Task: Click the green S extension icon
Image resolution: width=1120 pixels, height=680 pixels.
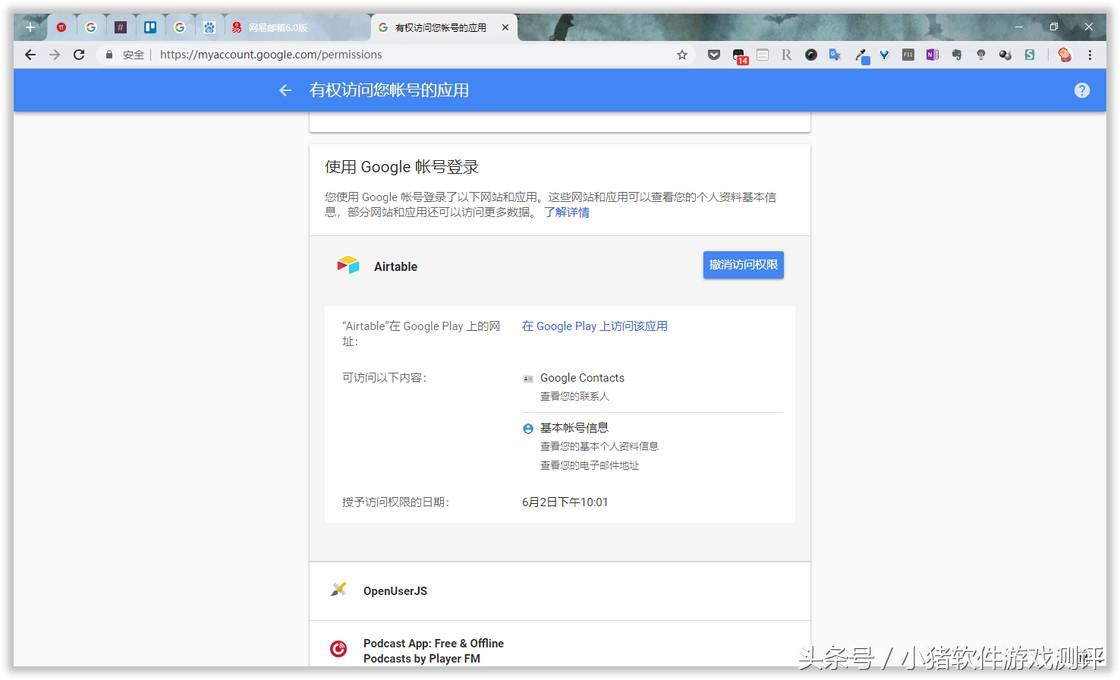Action: 1029,55
